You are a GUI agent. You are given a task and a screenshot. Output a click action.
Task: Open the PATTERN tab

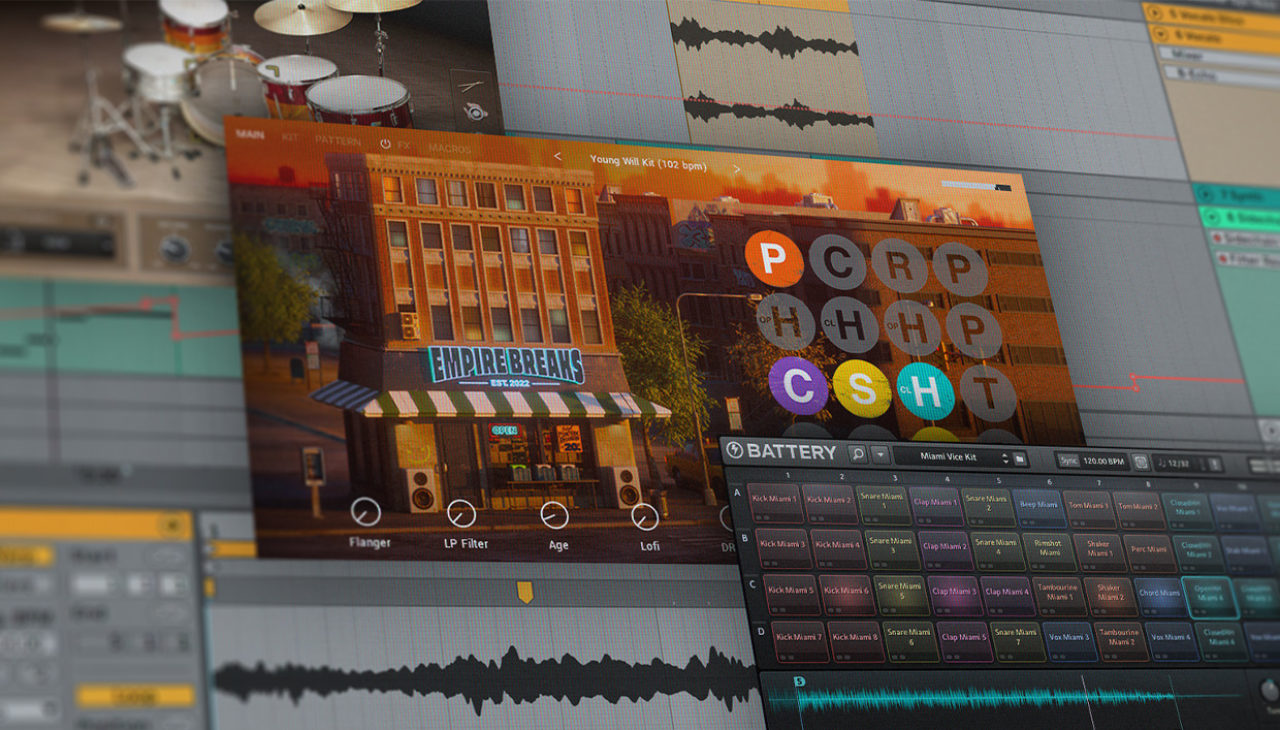[x=337, y=141]
